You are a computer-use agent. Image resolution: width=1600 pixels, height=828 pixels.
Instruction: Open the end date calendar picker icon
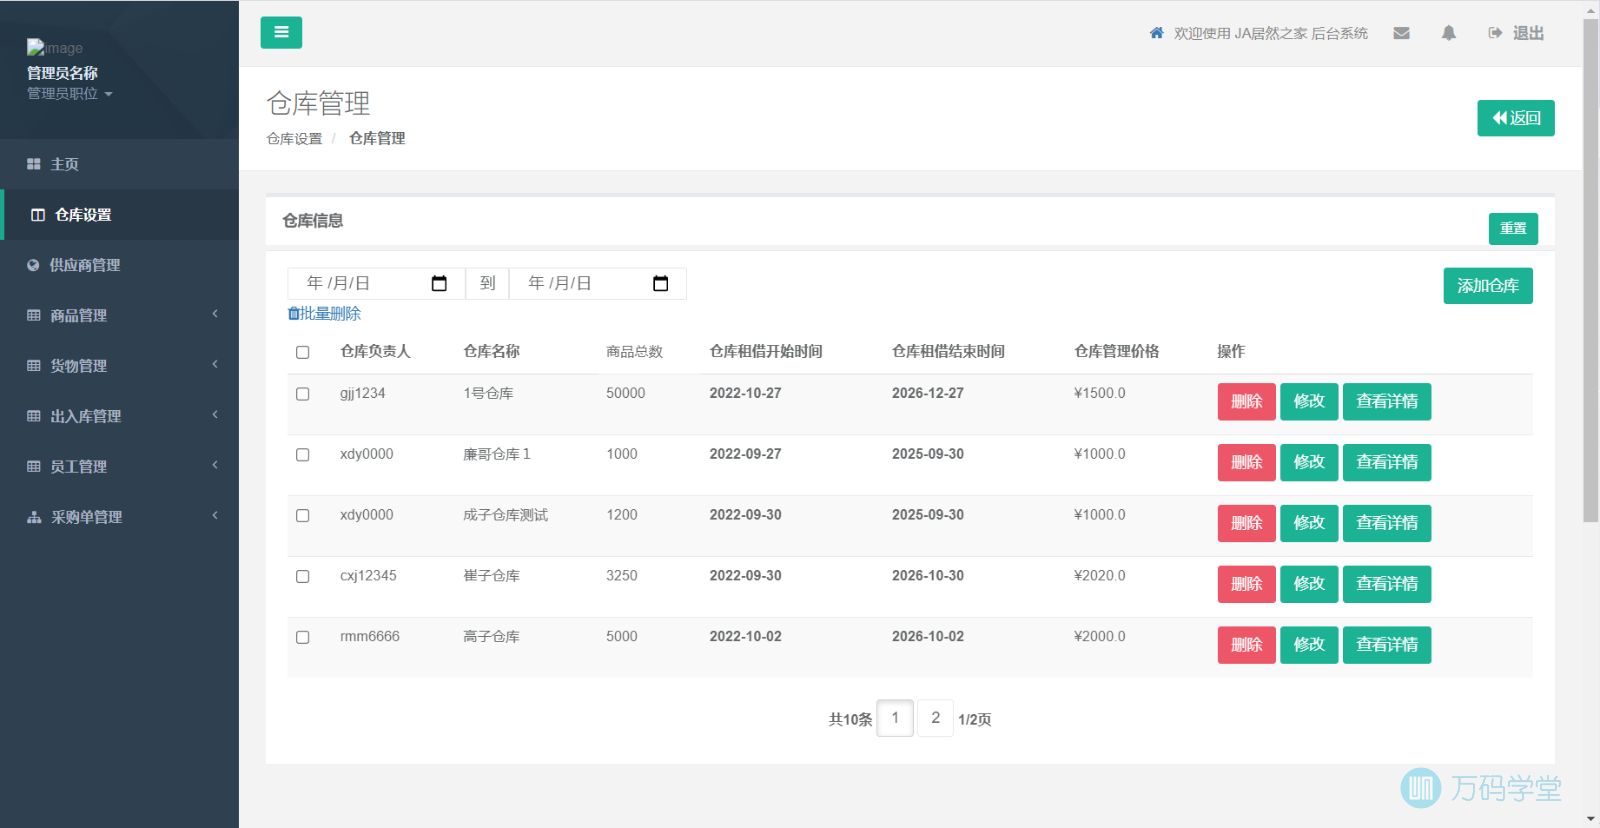(x=660, y=284)
